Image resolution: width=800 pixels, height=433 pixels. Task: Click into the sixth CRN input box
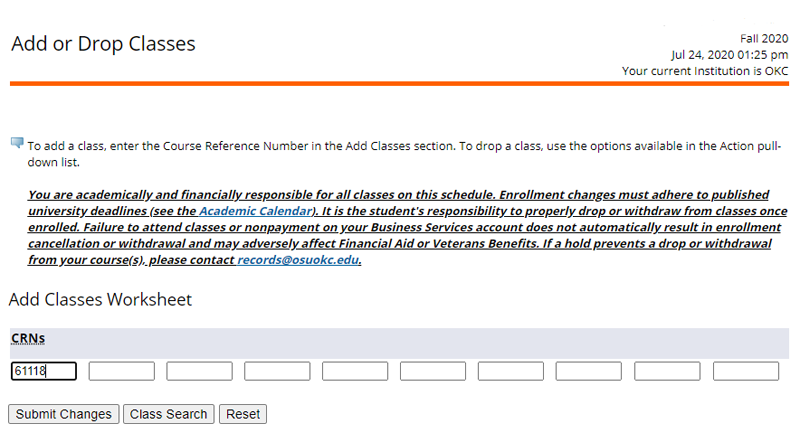(433, 371)
